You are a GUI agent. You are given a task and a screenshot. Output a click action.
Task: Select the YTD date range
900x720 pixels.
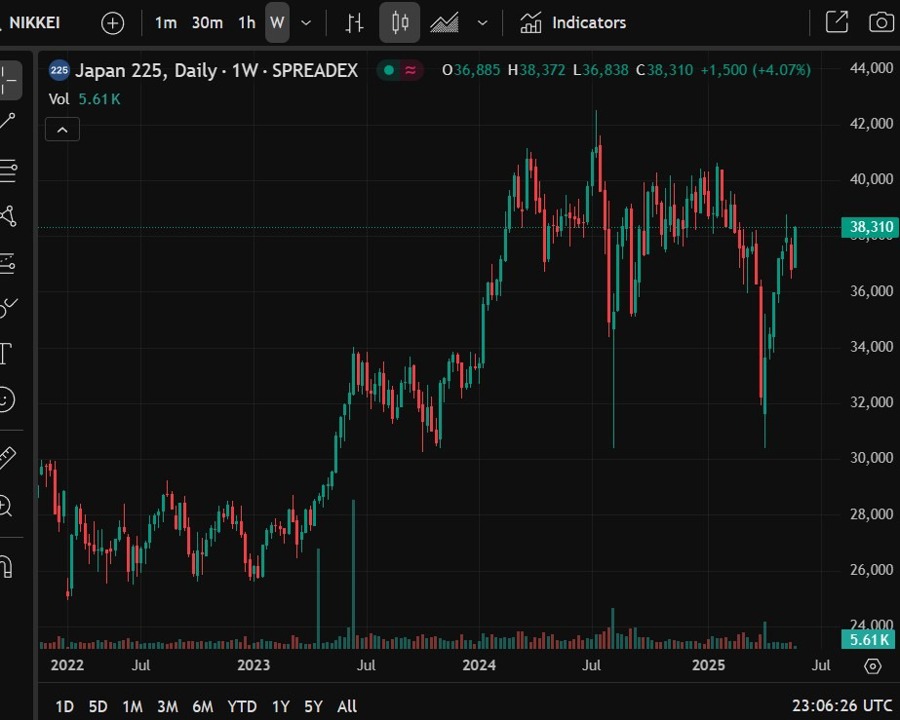tap(242, 706)
